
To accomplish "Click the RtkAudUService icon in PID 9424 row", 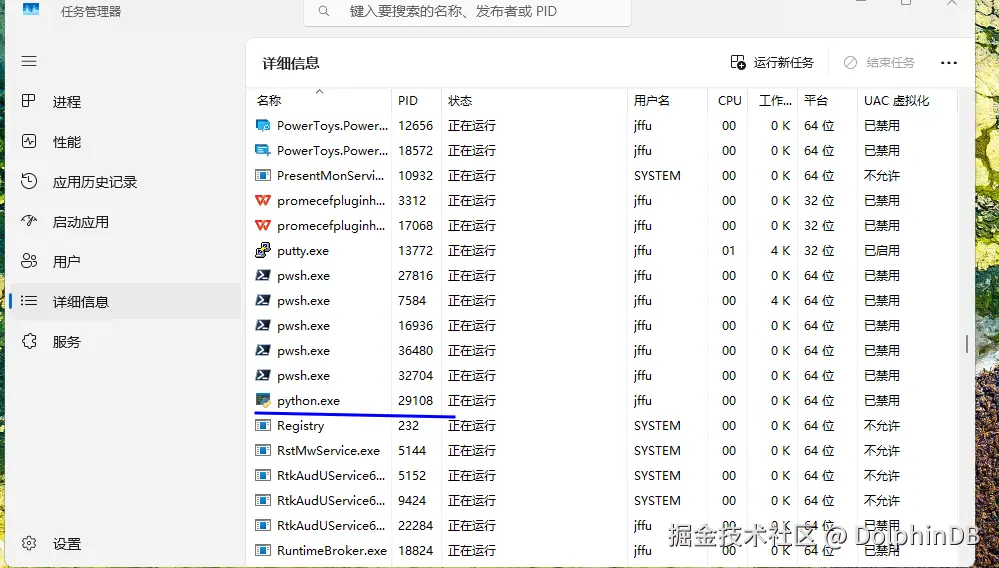I will [x=262, y=501].
